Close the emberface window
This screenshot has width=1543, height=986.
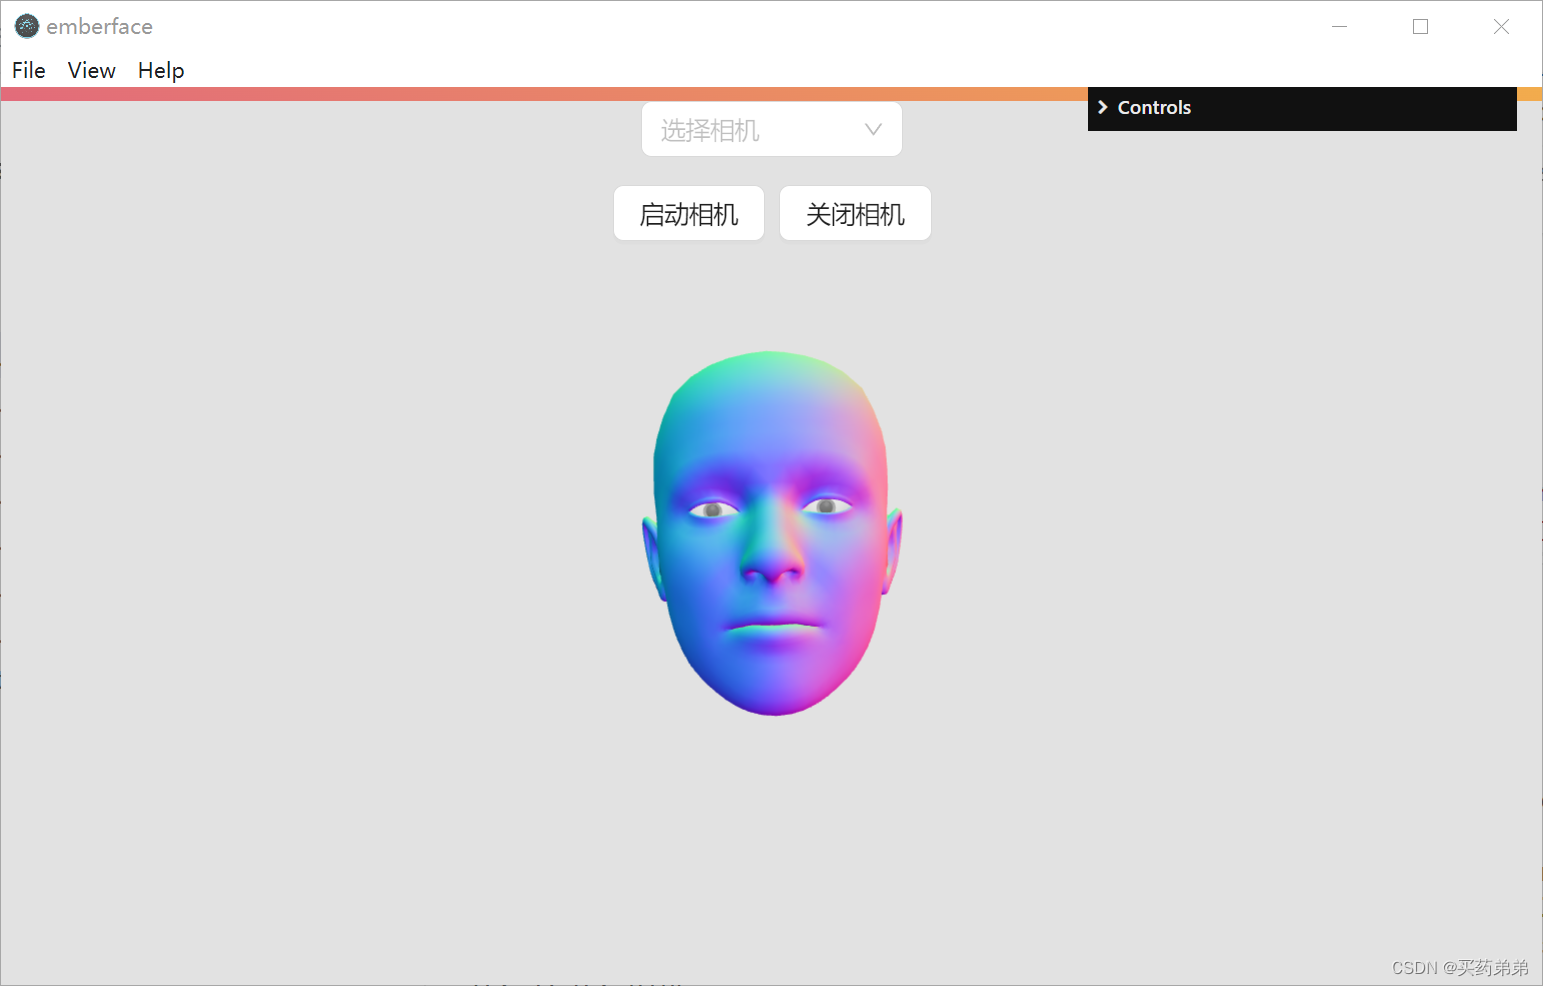click(x=1501, y=27)
